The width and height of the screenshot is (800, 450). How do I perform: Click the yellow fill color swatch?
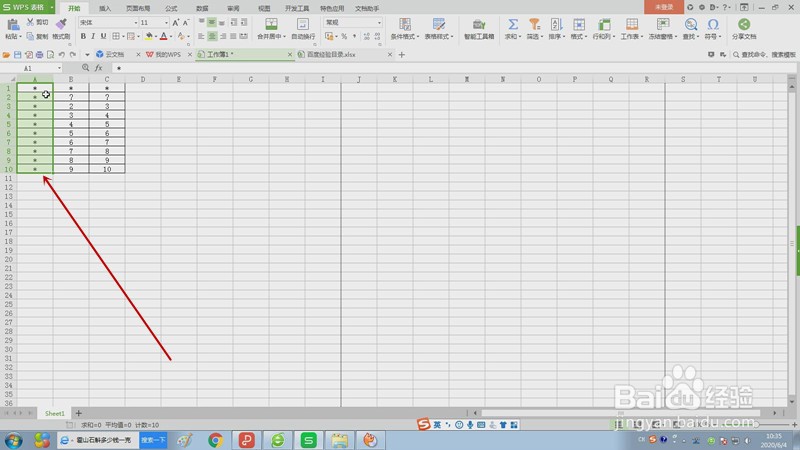pos(148,36)
